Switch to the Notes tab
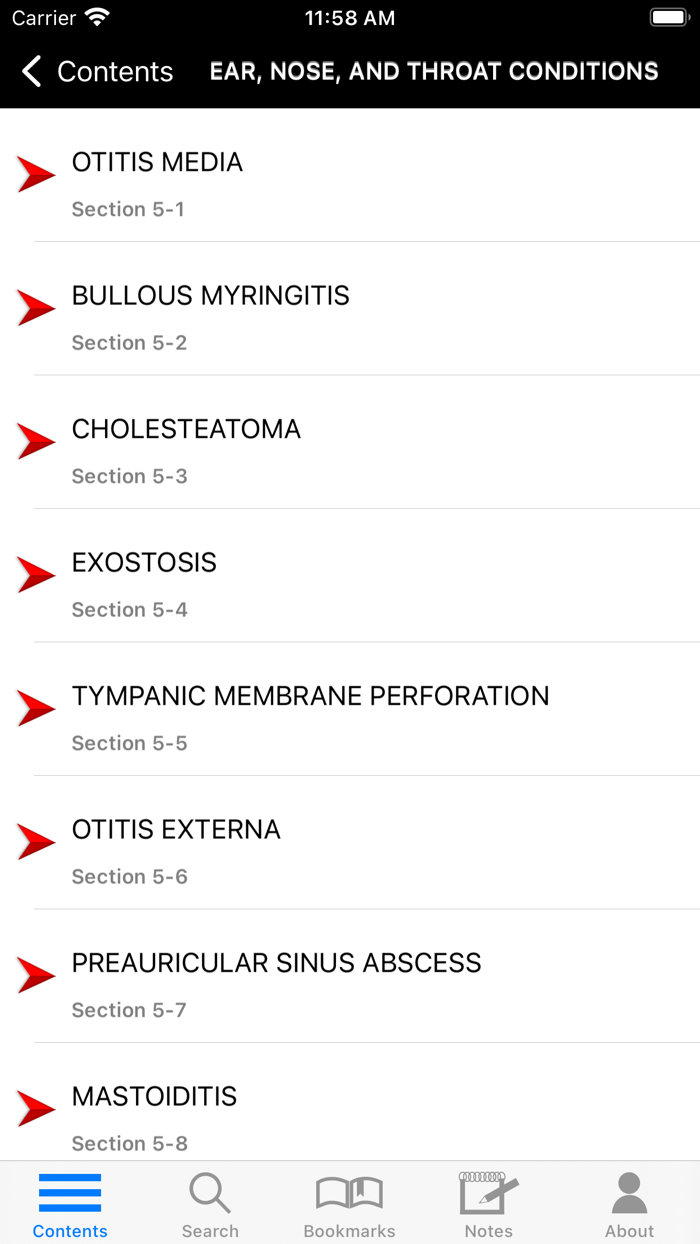 [x=488, y=1204]
